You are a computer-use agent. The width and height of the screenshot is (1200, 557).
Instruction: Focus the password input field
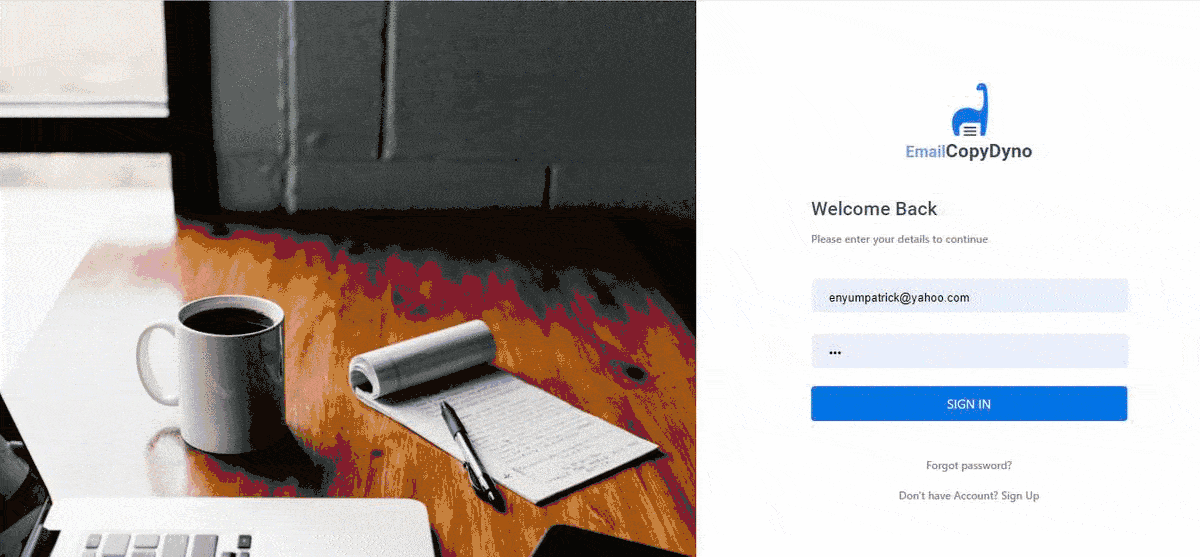[x=969, y=351]
